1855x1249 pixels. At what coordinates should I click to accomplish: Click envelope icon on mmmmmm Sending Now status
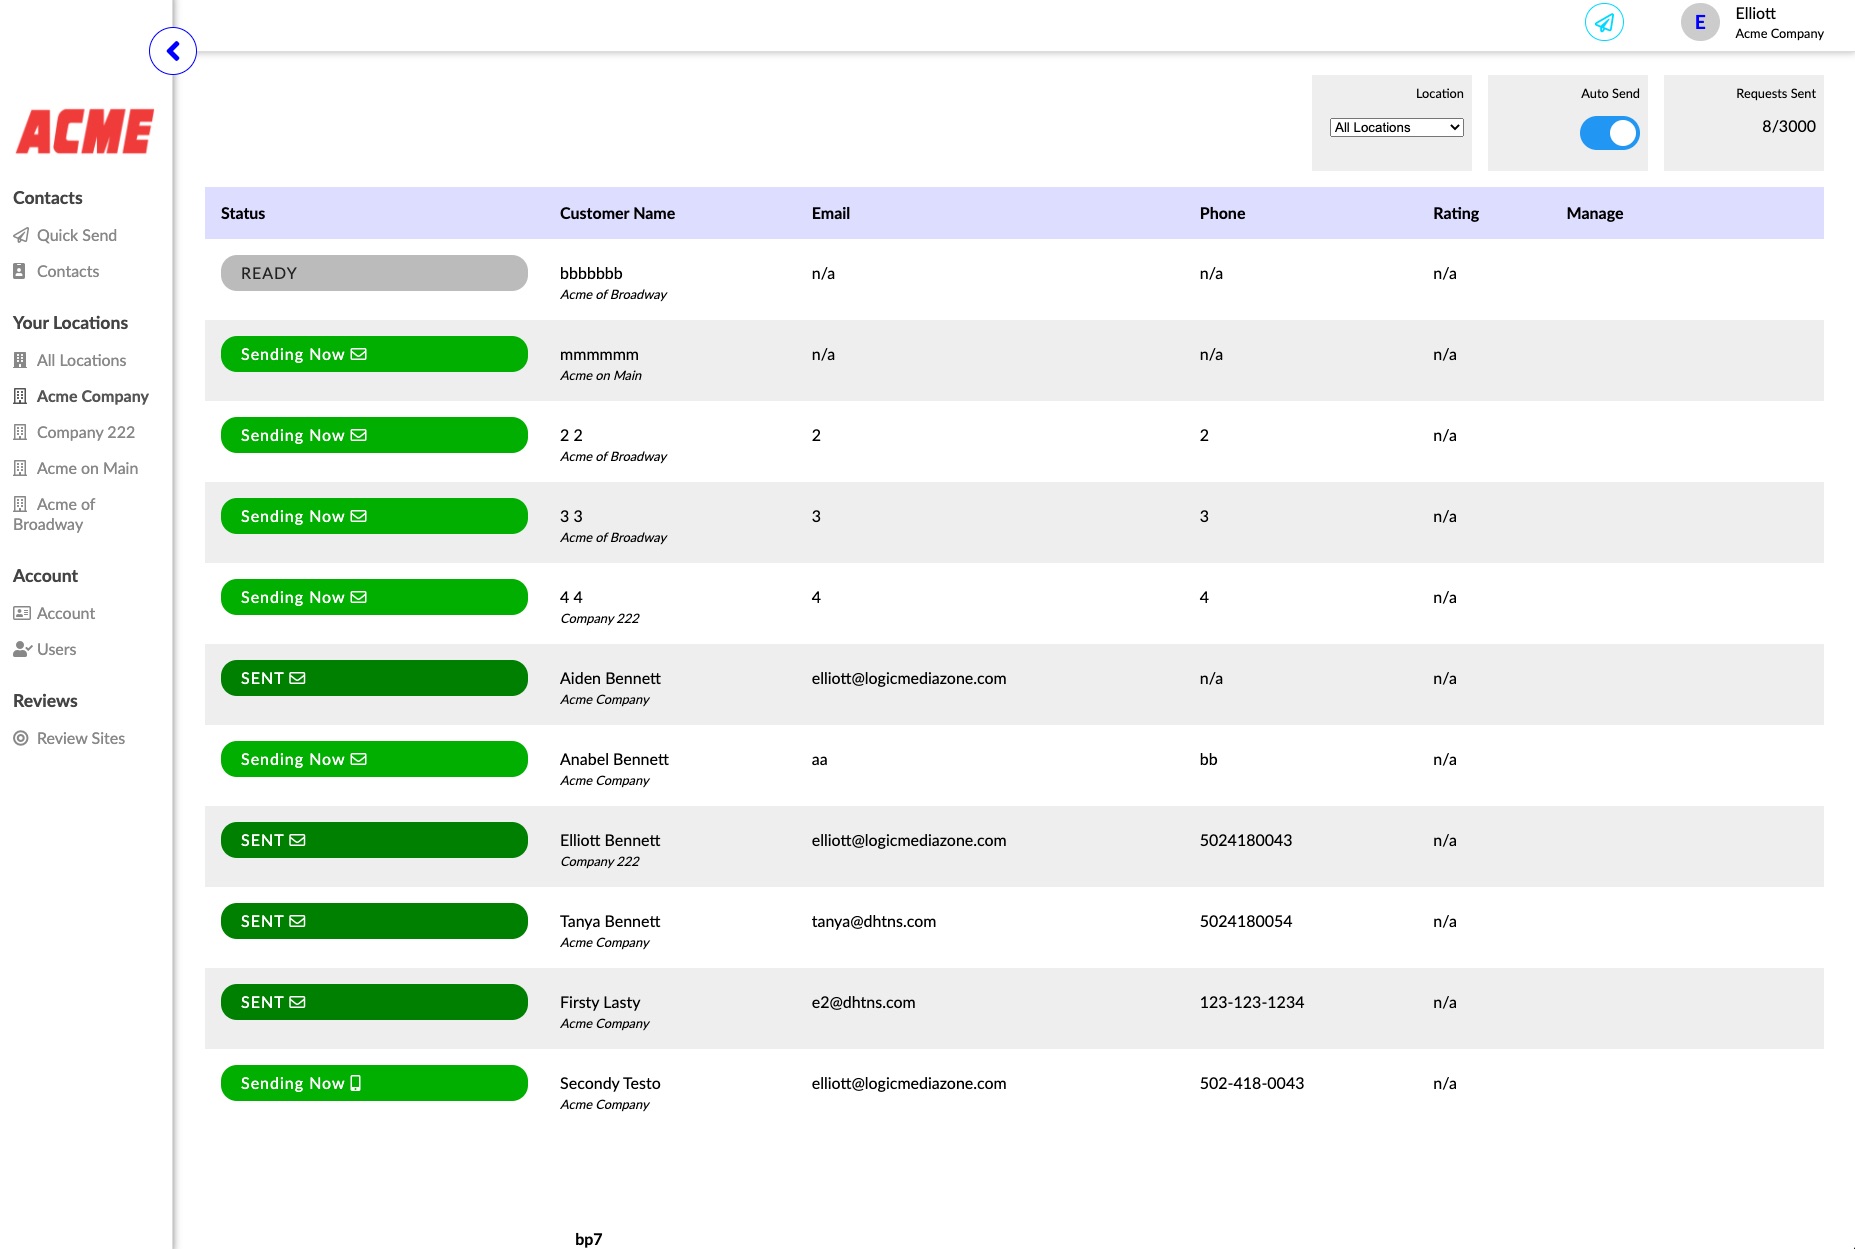point(359,354)
